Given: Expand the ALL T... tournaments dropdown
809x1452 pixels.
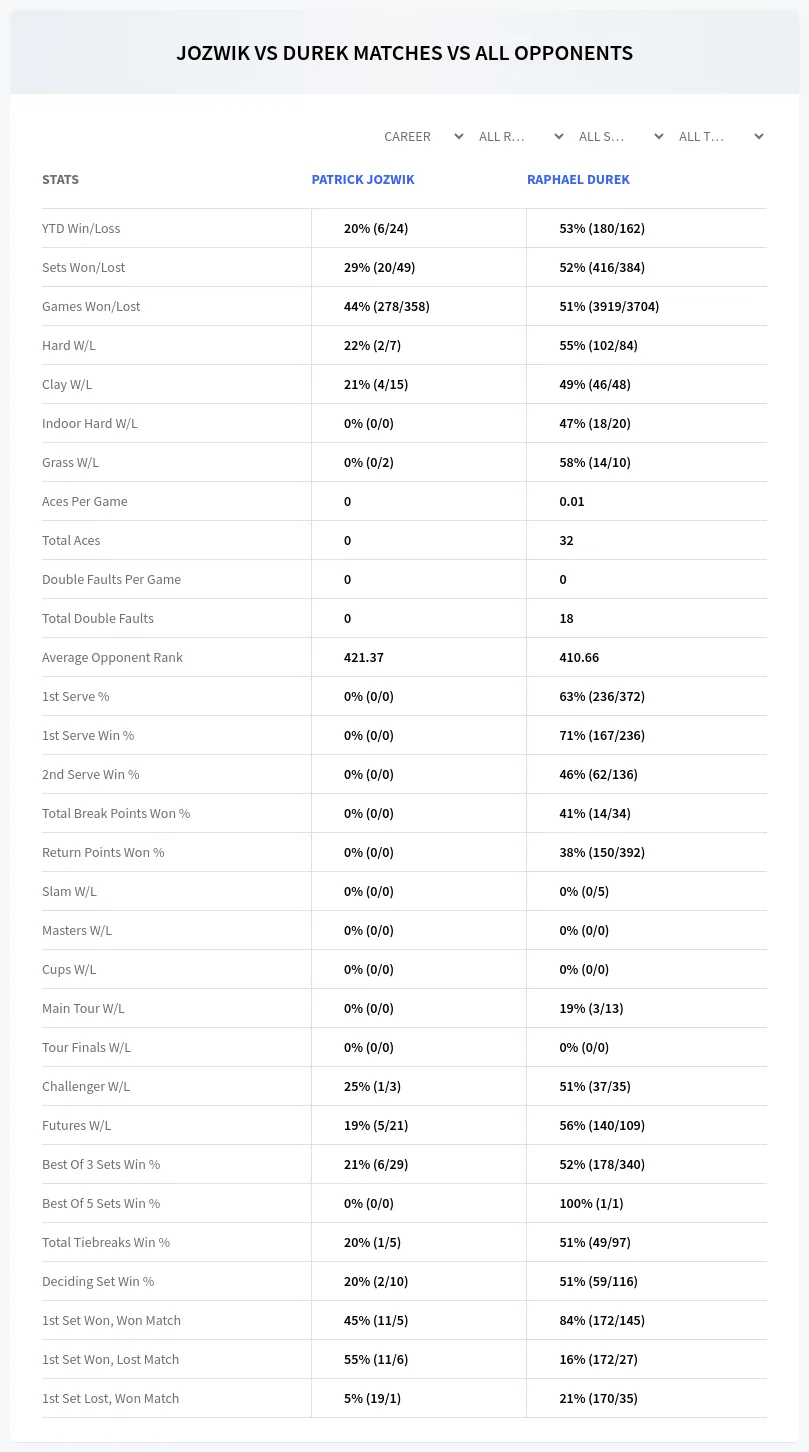Looking at the screenshot, I should (722, 136).
